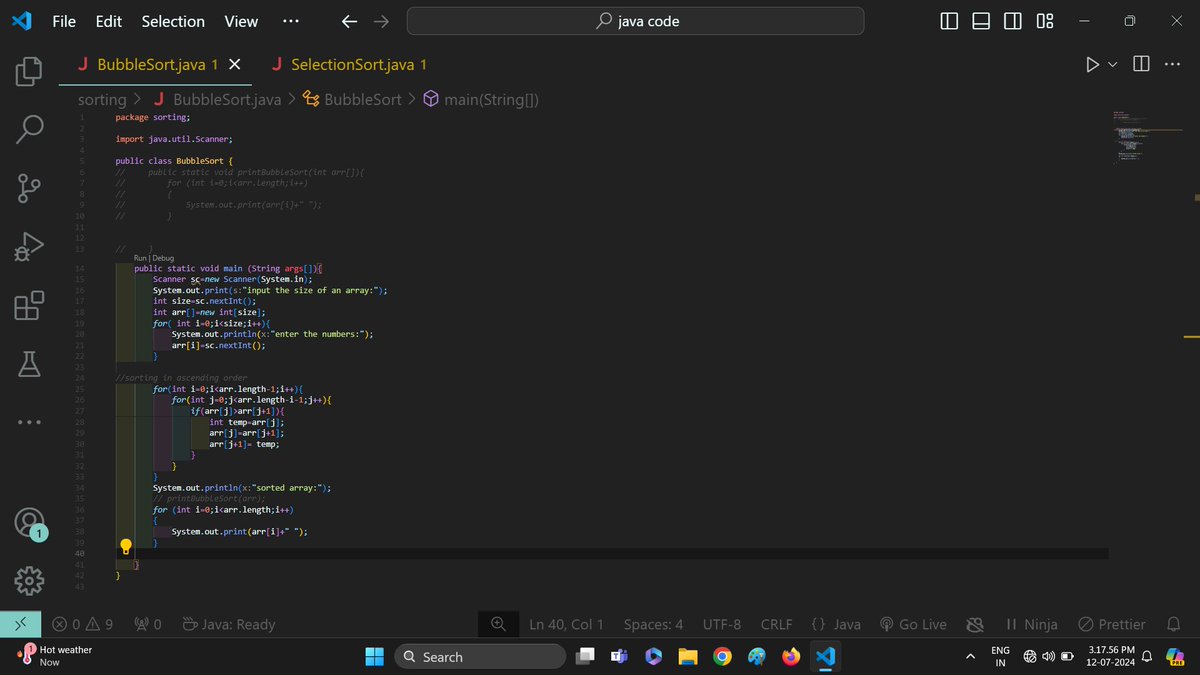Image resolution: width=1200 pixels, height=675 pixels.
Task: Open the run button dropdown arrow
Action: click(1113, 65)
